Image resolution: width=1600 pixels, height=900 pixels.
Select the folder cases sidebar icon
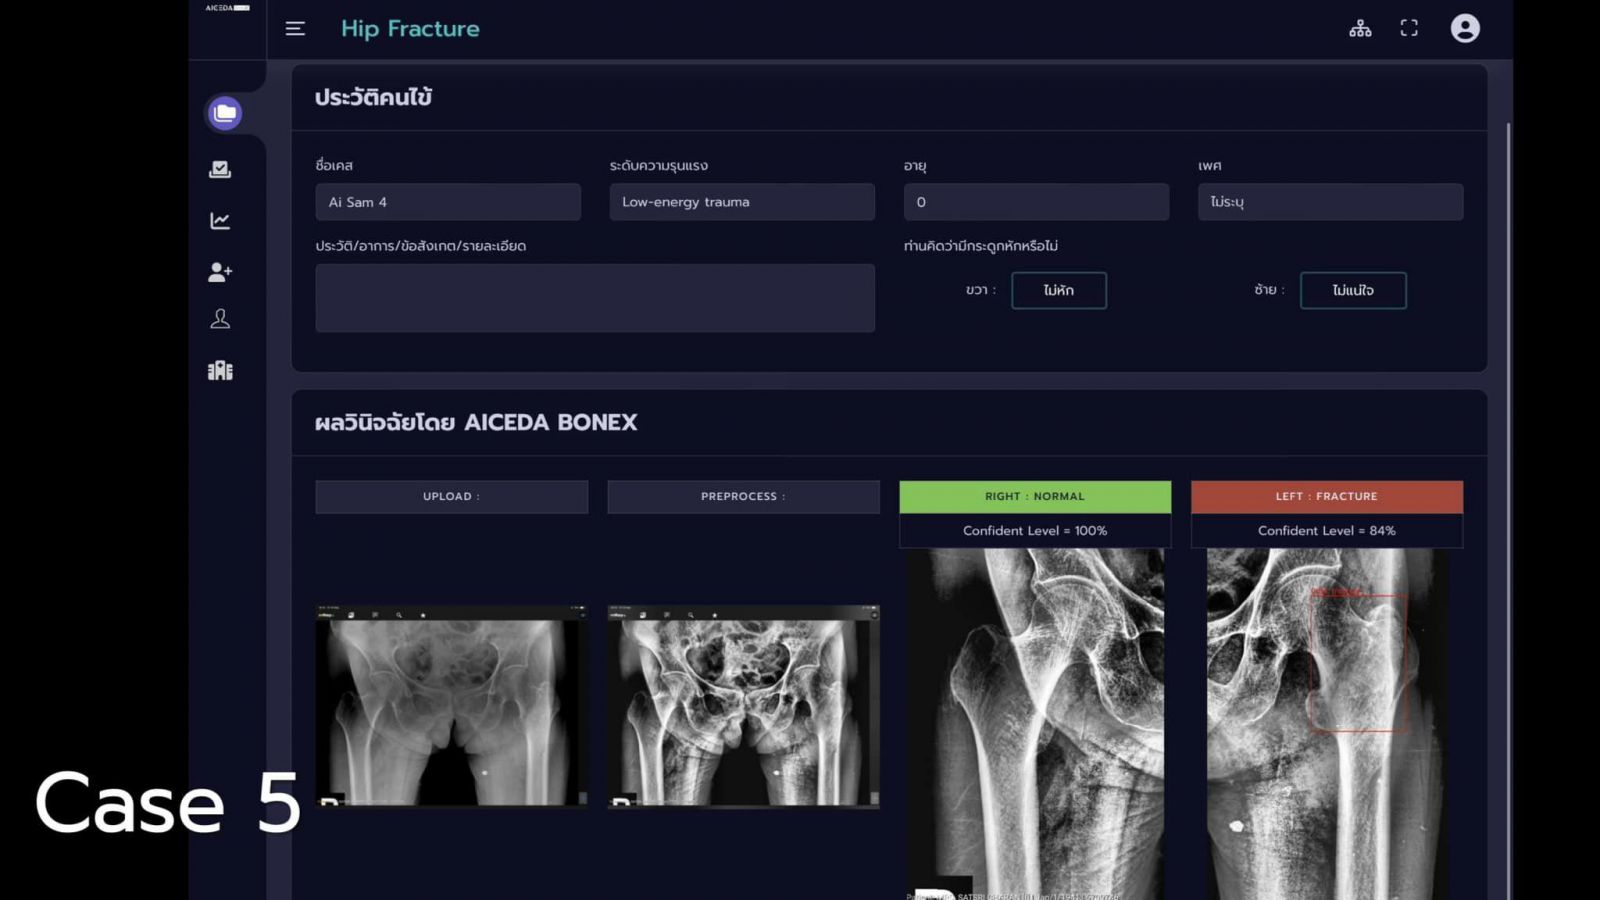tap(225, 113)
